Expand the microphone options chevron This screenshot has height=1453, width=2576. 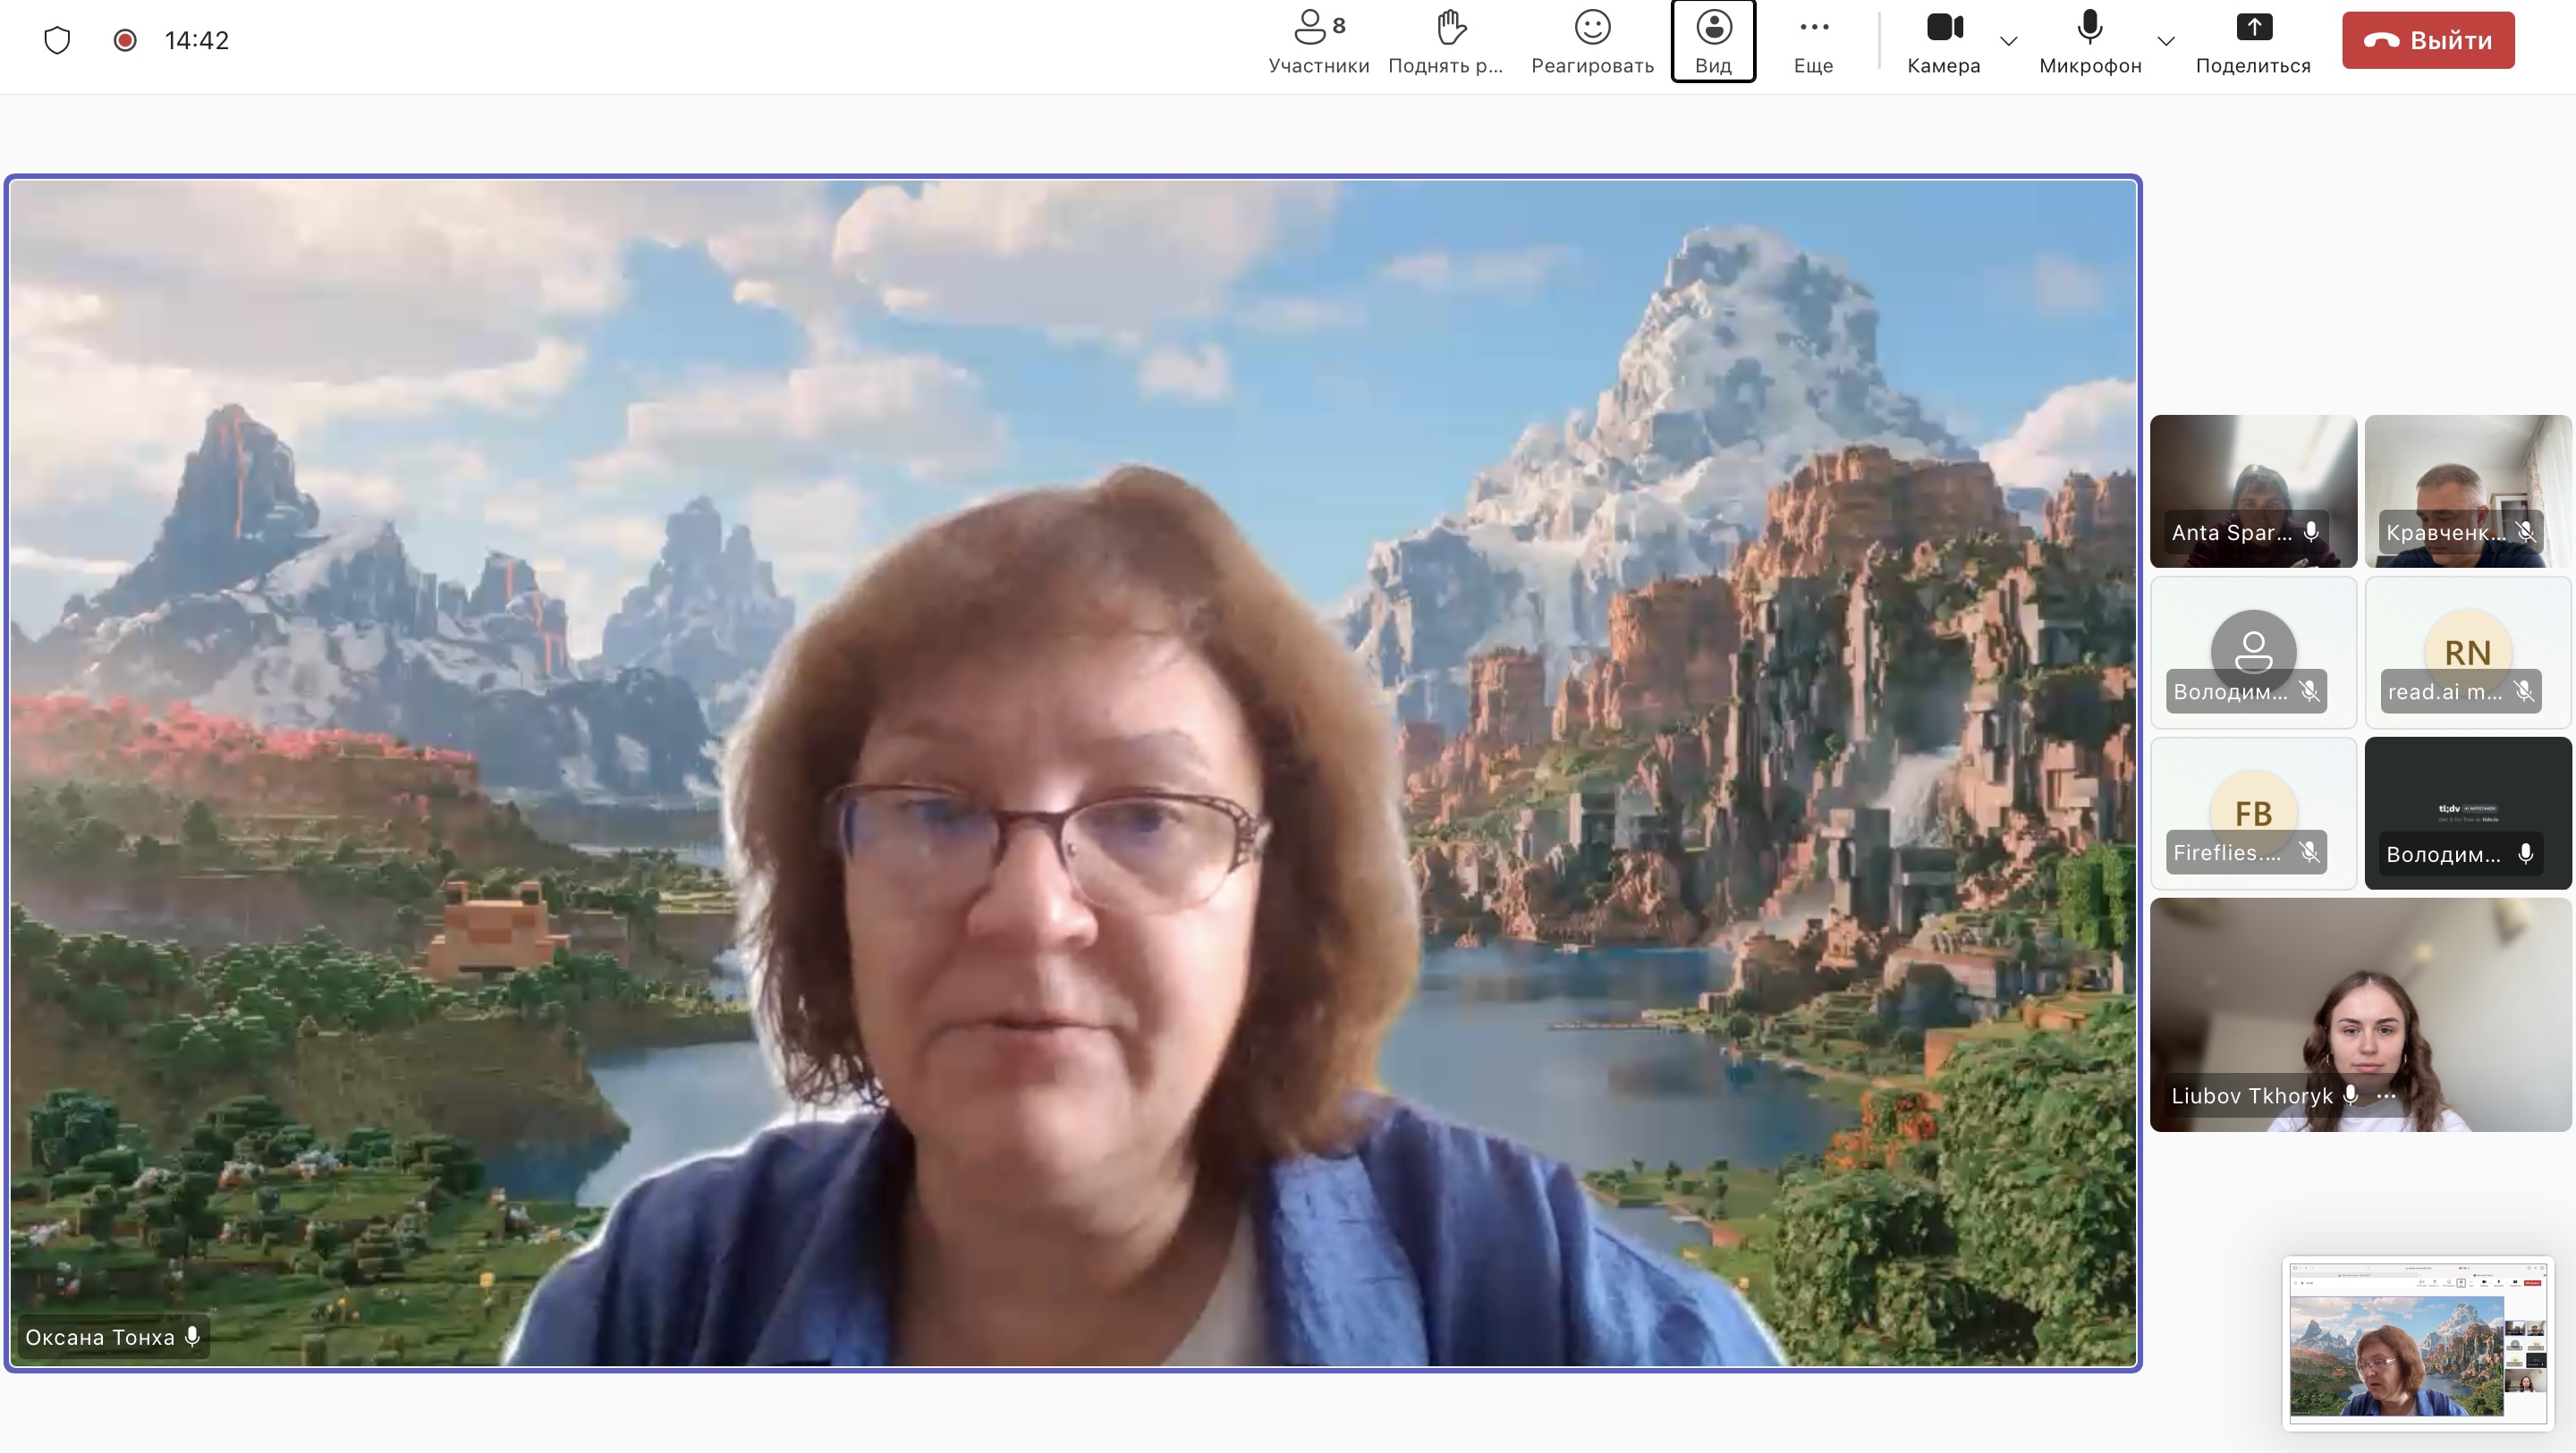click(2166, 41)
